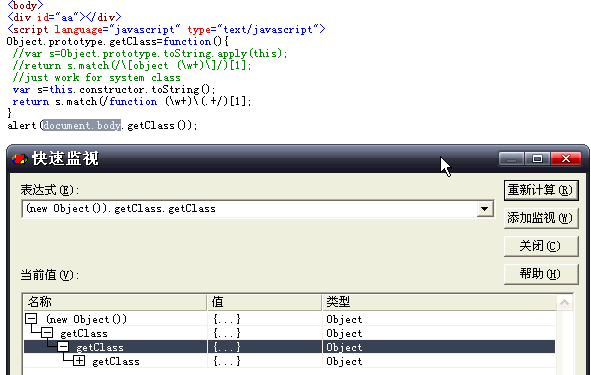The image size is (591, 375).
Task: Collapse the first-level getClass node
Action: pos(47,333)
